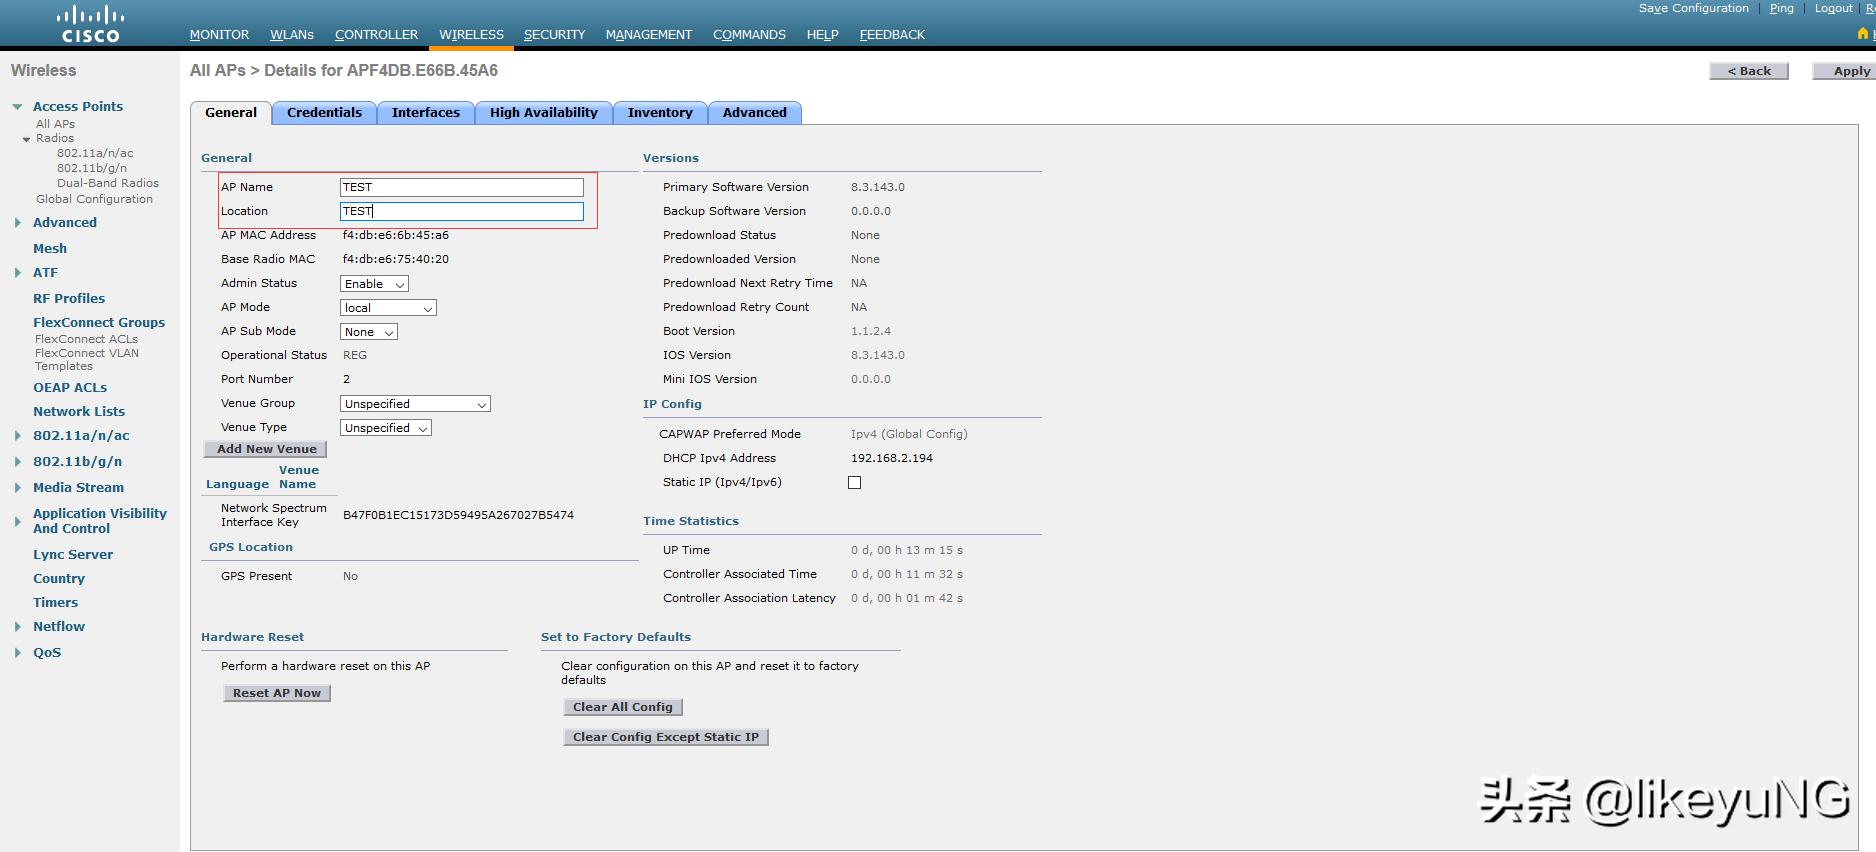The image size is (1876, 852).
Task: Switch to the Credentials tab
Action: pos(324,113)
